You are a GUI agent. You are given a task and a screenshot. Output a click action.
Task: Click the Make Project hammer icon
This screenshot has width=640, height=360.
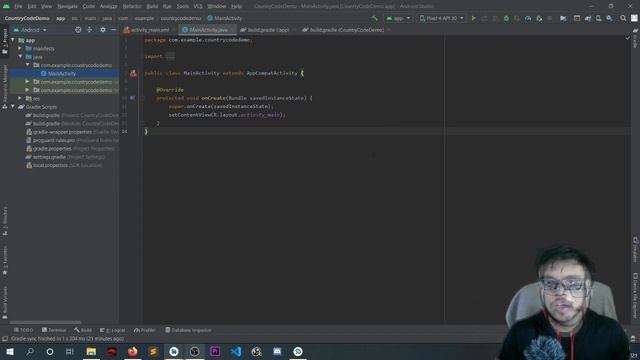pyautogui.click(x=374, y=18)
